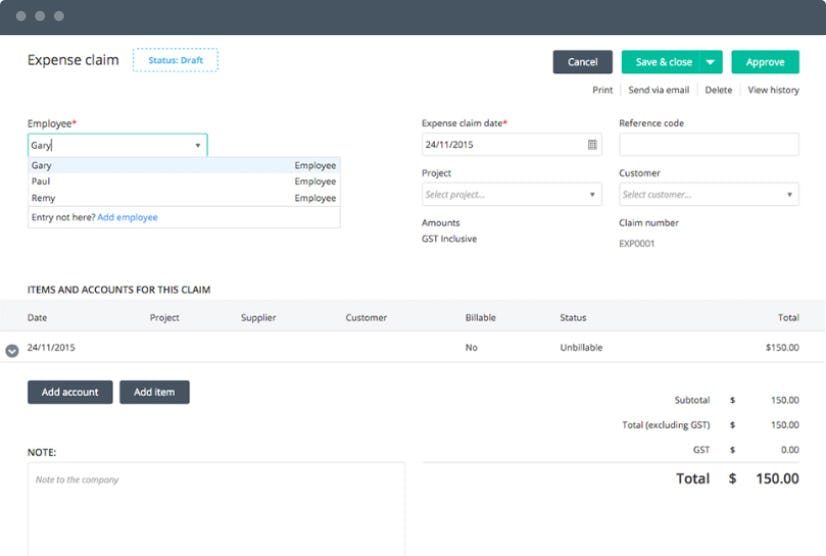Image resolution: width=826 pixels, height=556 pixels.
Task: Click the 24/11/2015 date in the claim row
Action: [51, 347]
